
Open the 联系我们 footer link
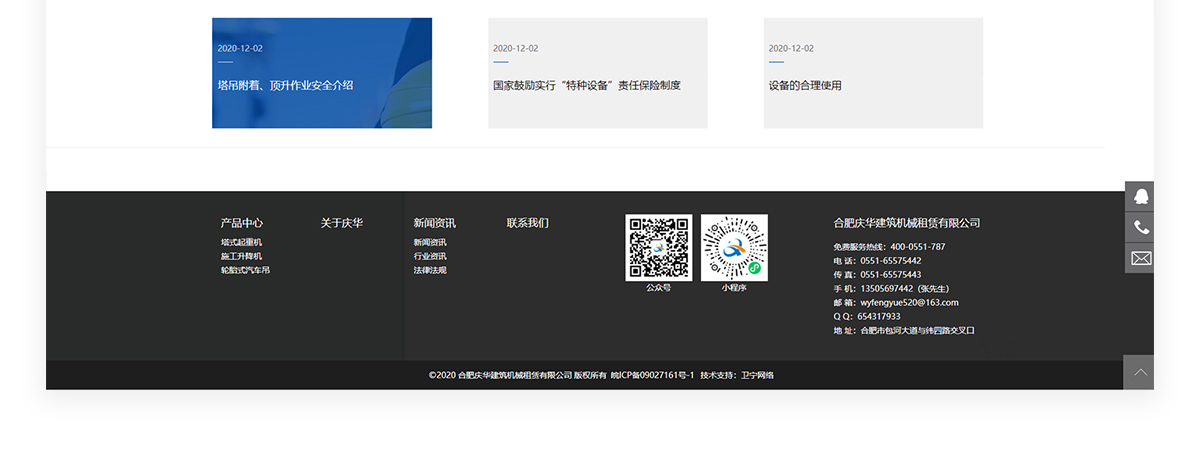point(528,223)
